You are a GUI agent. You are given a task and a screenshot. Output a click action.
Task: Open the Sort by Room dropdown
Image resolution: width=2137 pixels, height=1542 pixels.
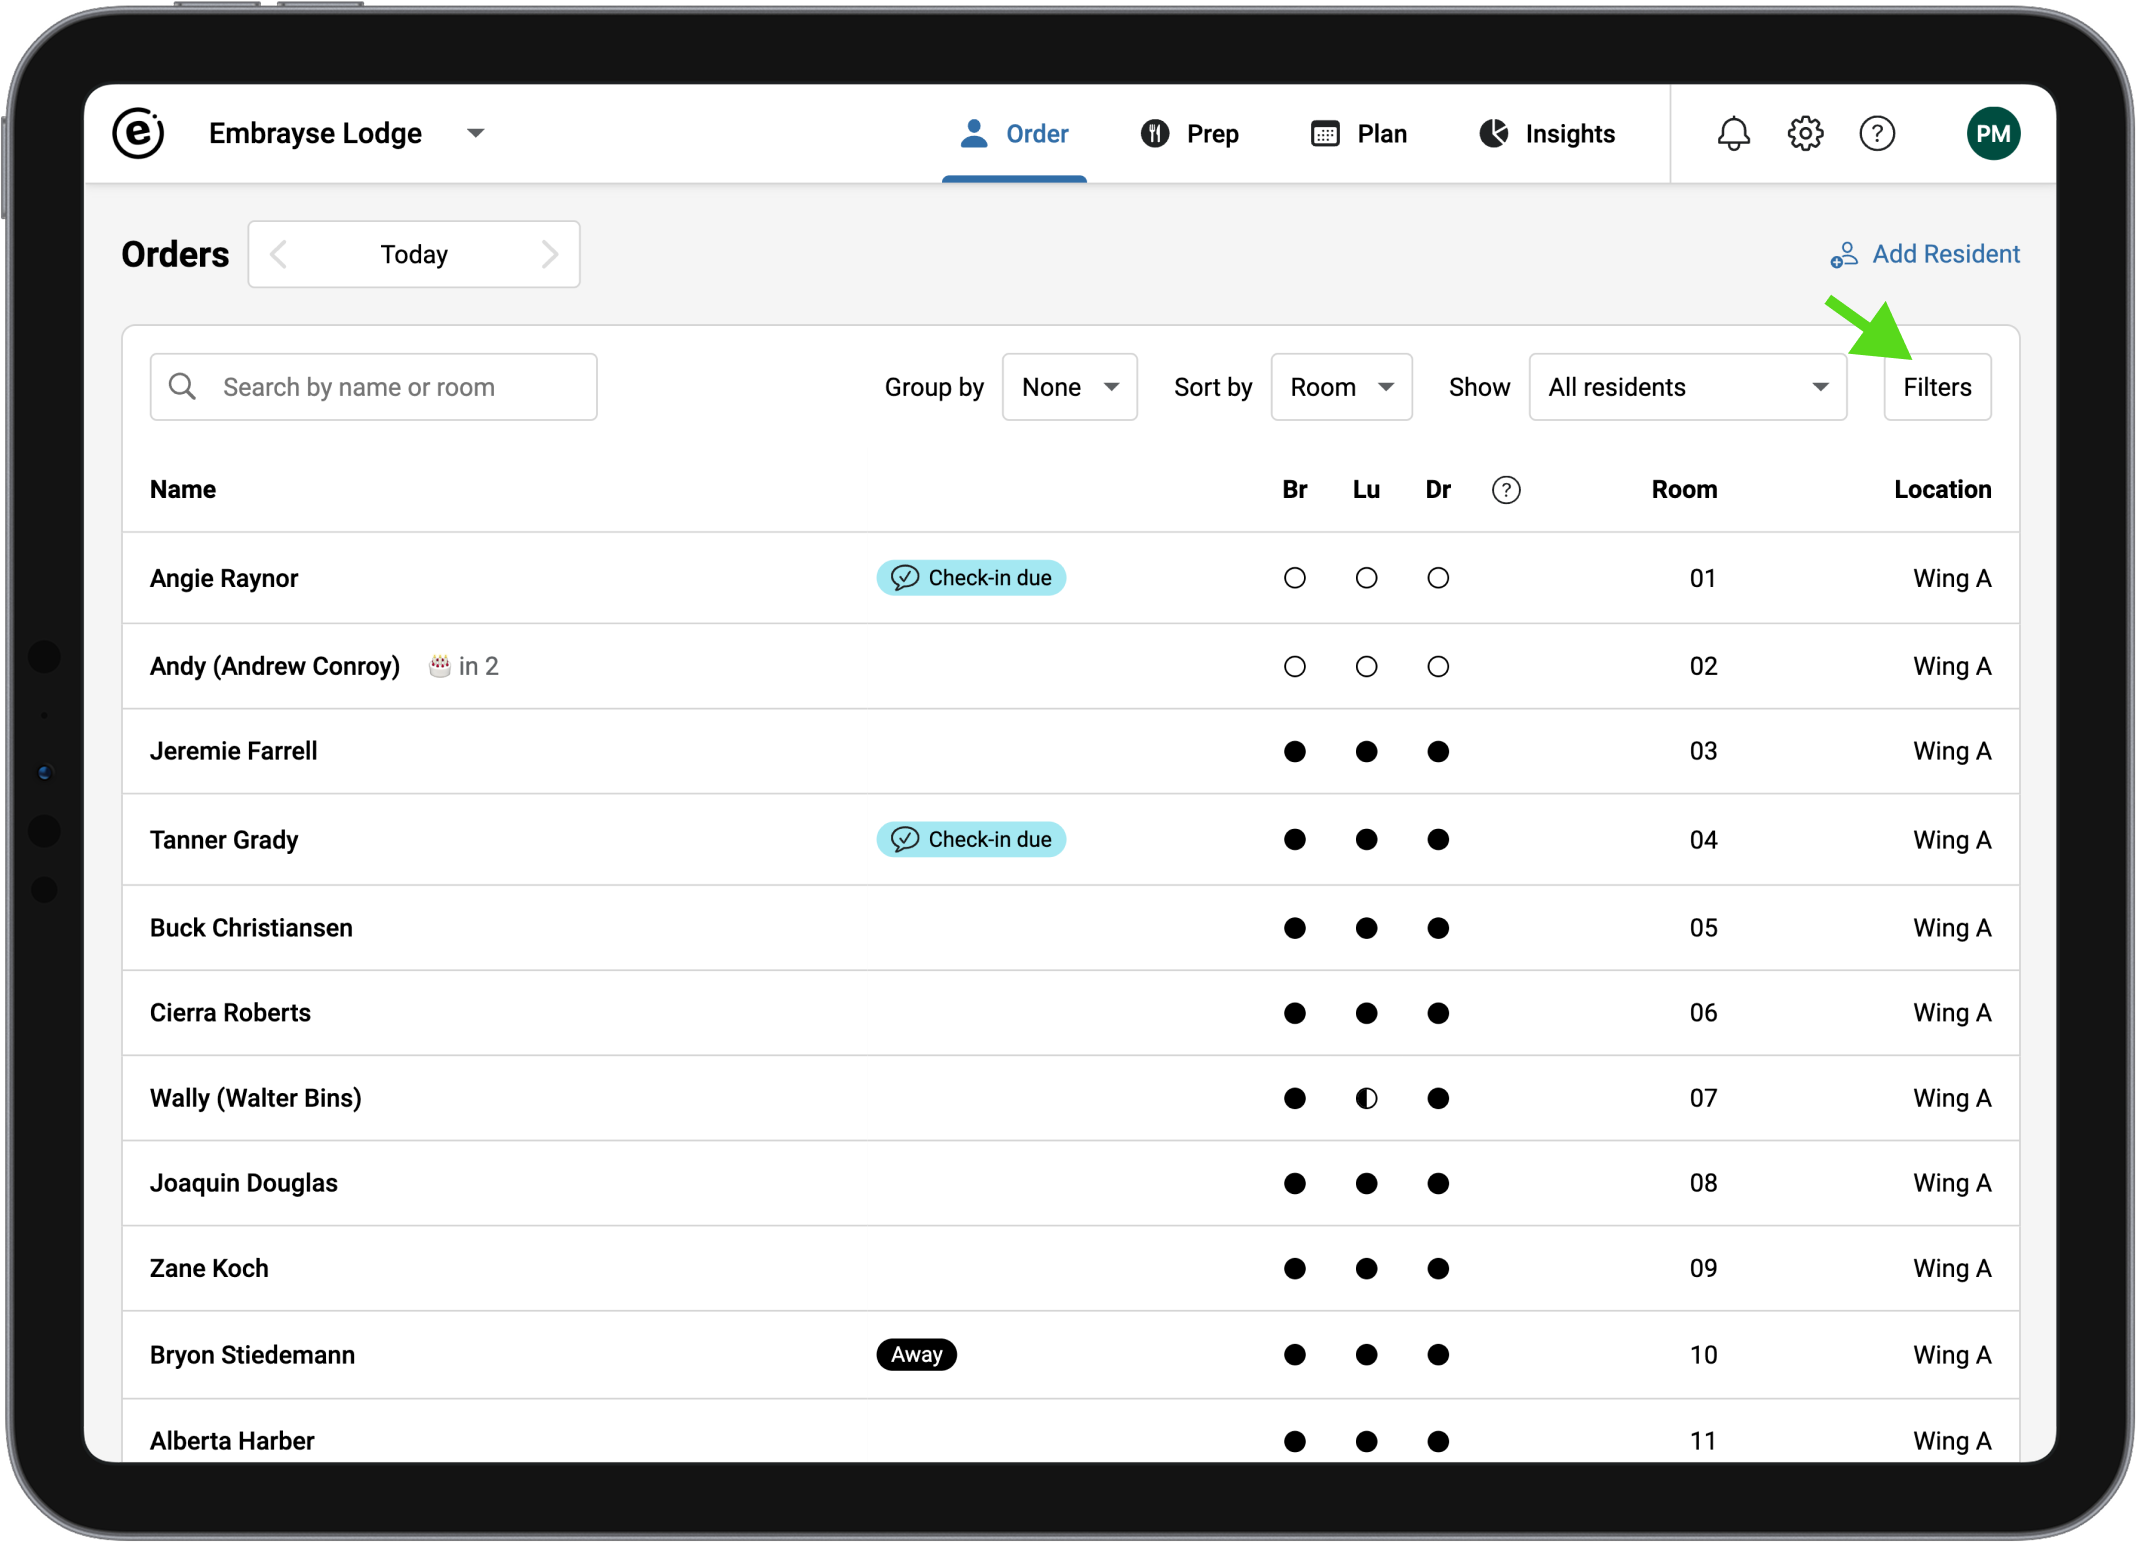tap(1340, 387)
